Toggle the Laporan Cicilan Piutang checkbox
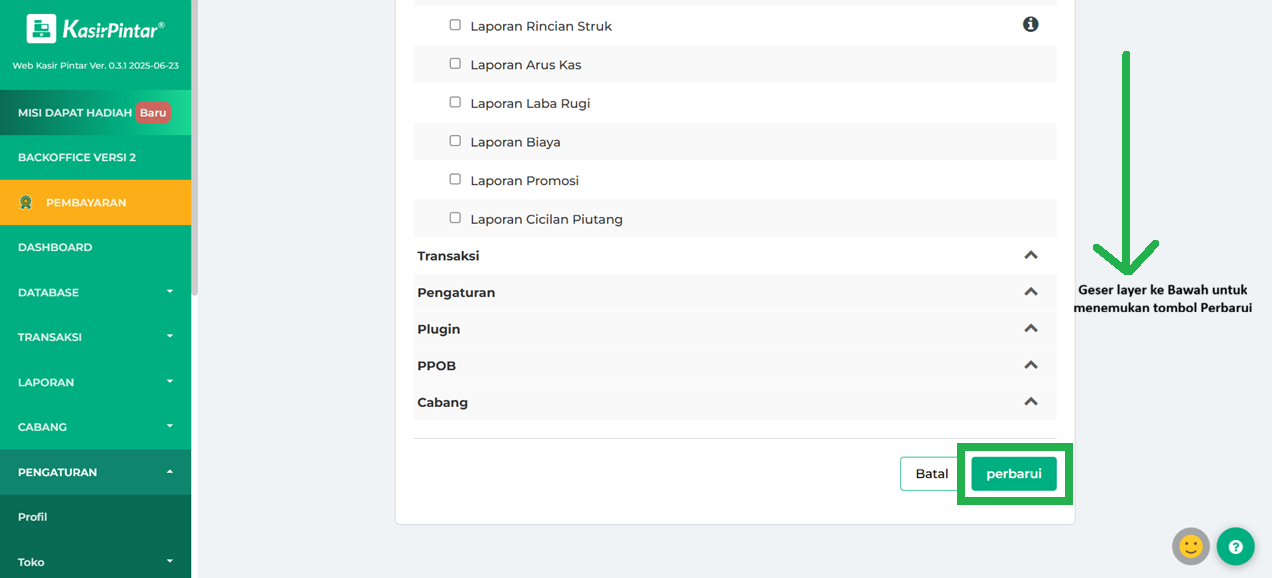 coord(455,217)
